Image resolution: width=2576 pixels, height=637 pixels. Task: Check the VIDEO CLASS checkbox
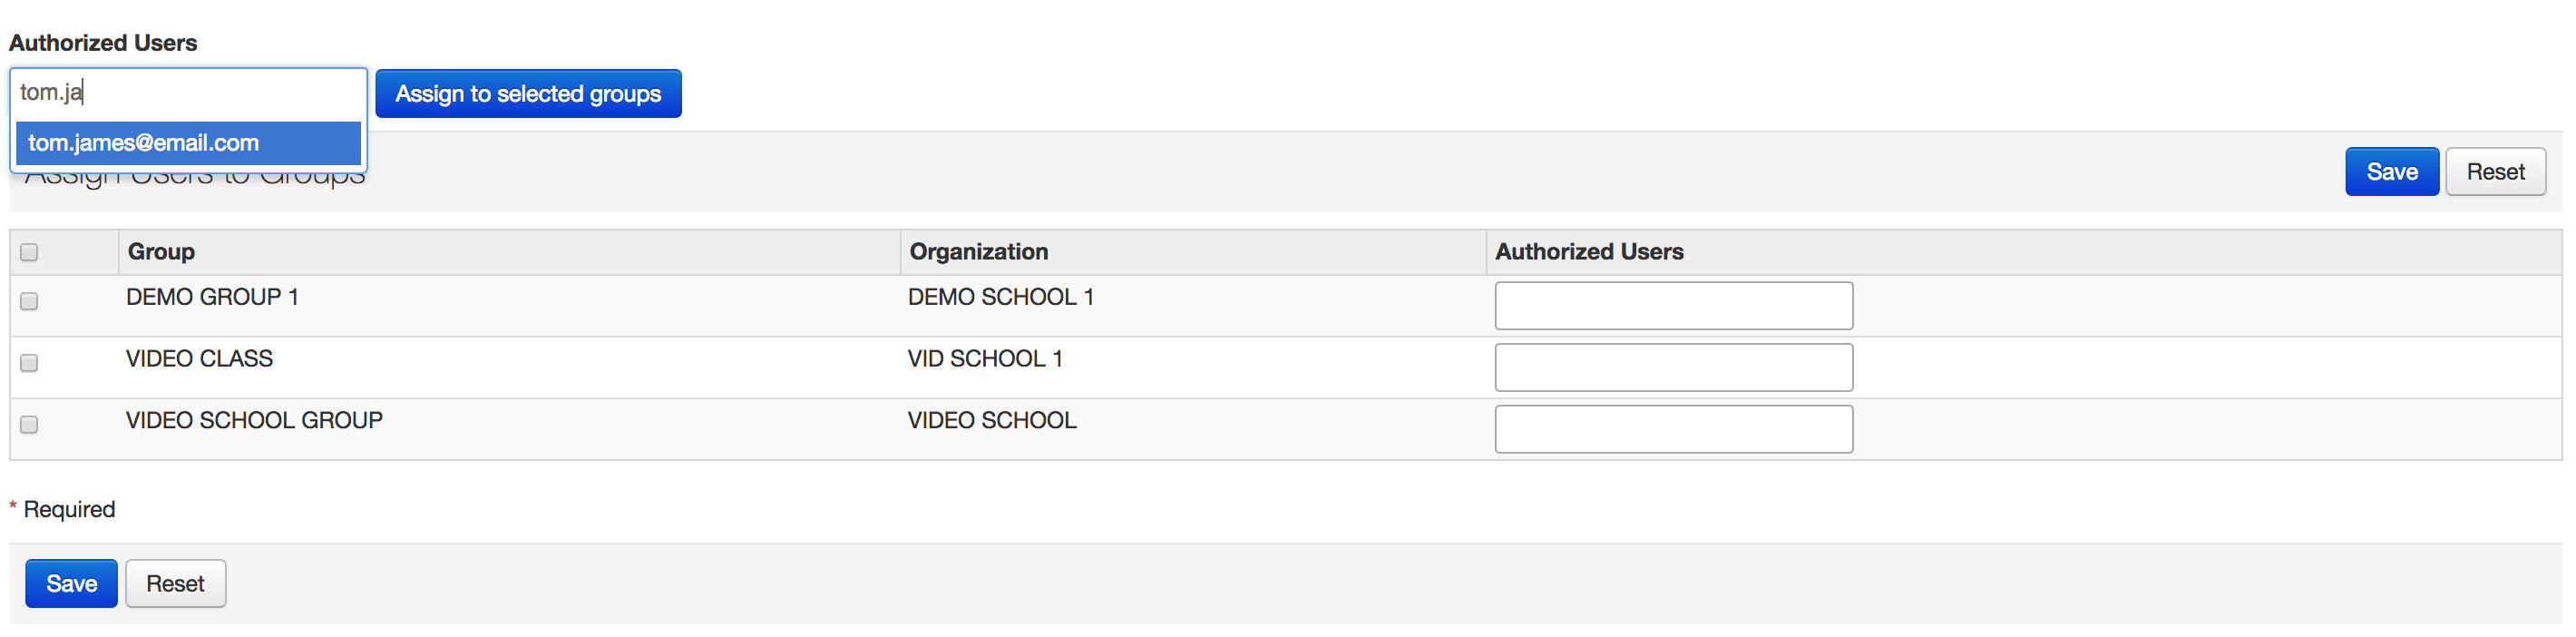29,363
